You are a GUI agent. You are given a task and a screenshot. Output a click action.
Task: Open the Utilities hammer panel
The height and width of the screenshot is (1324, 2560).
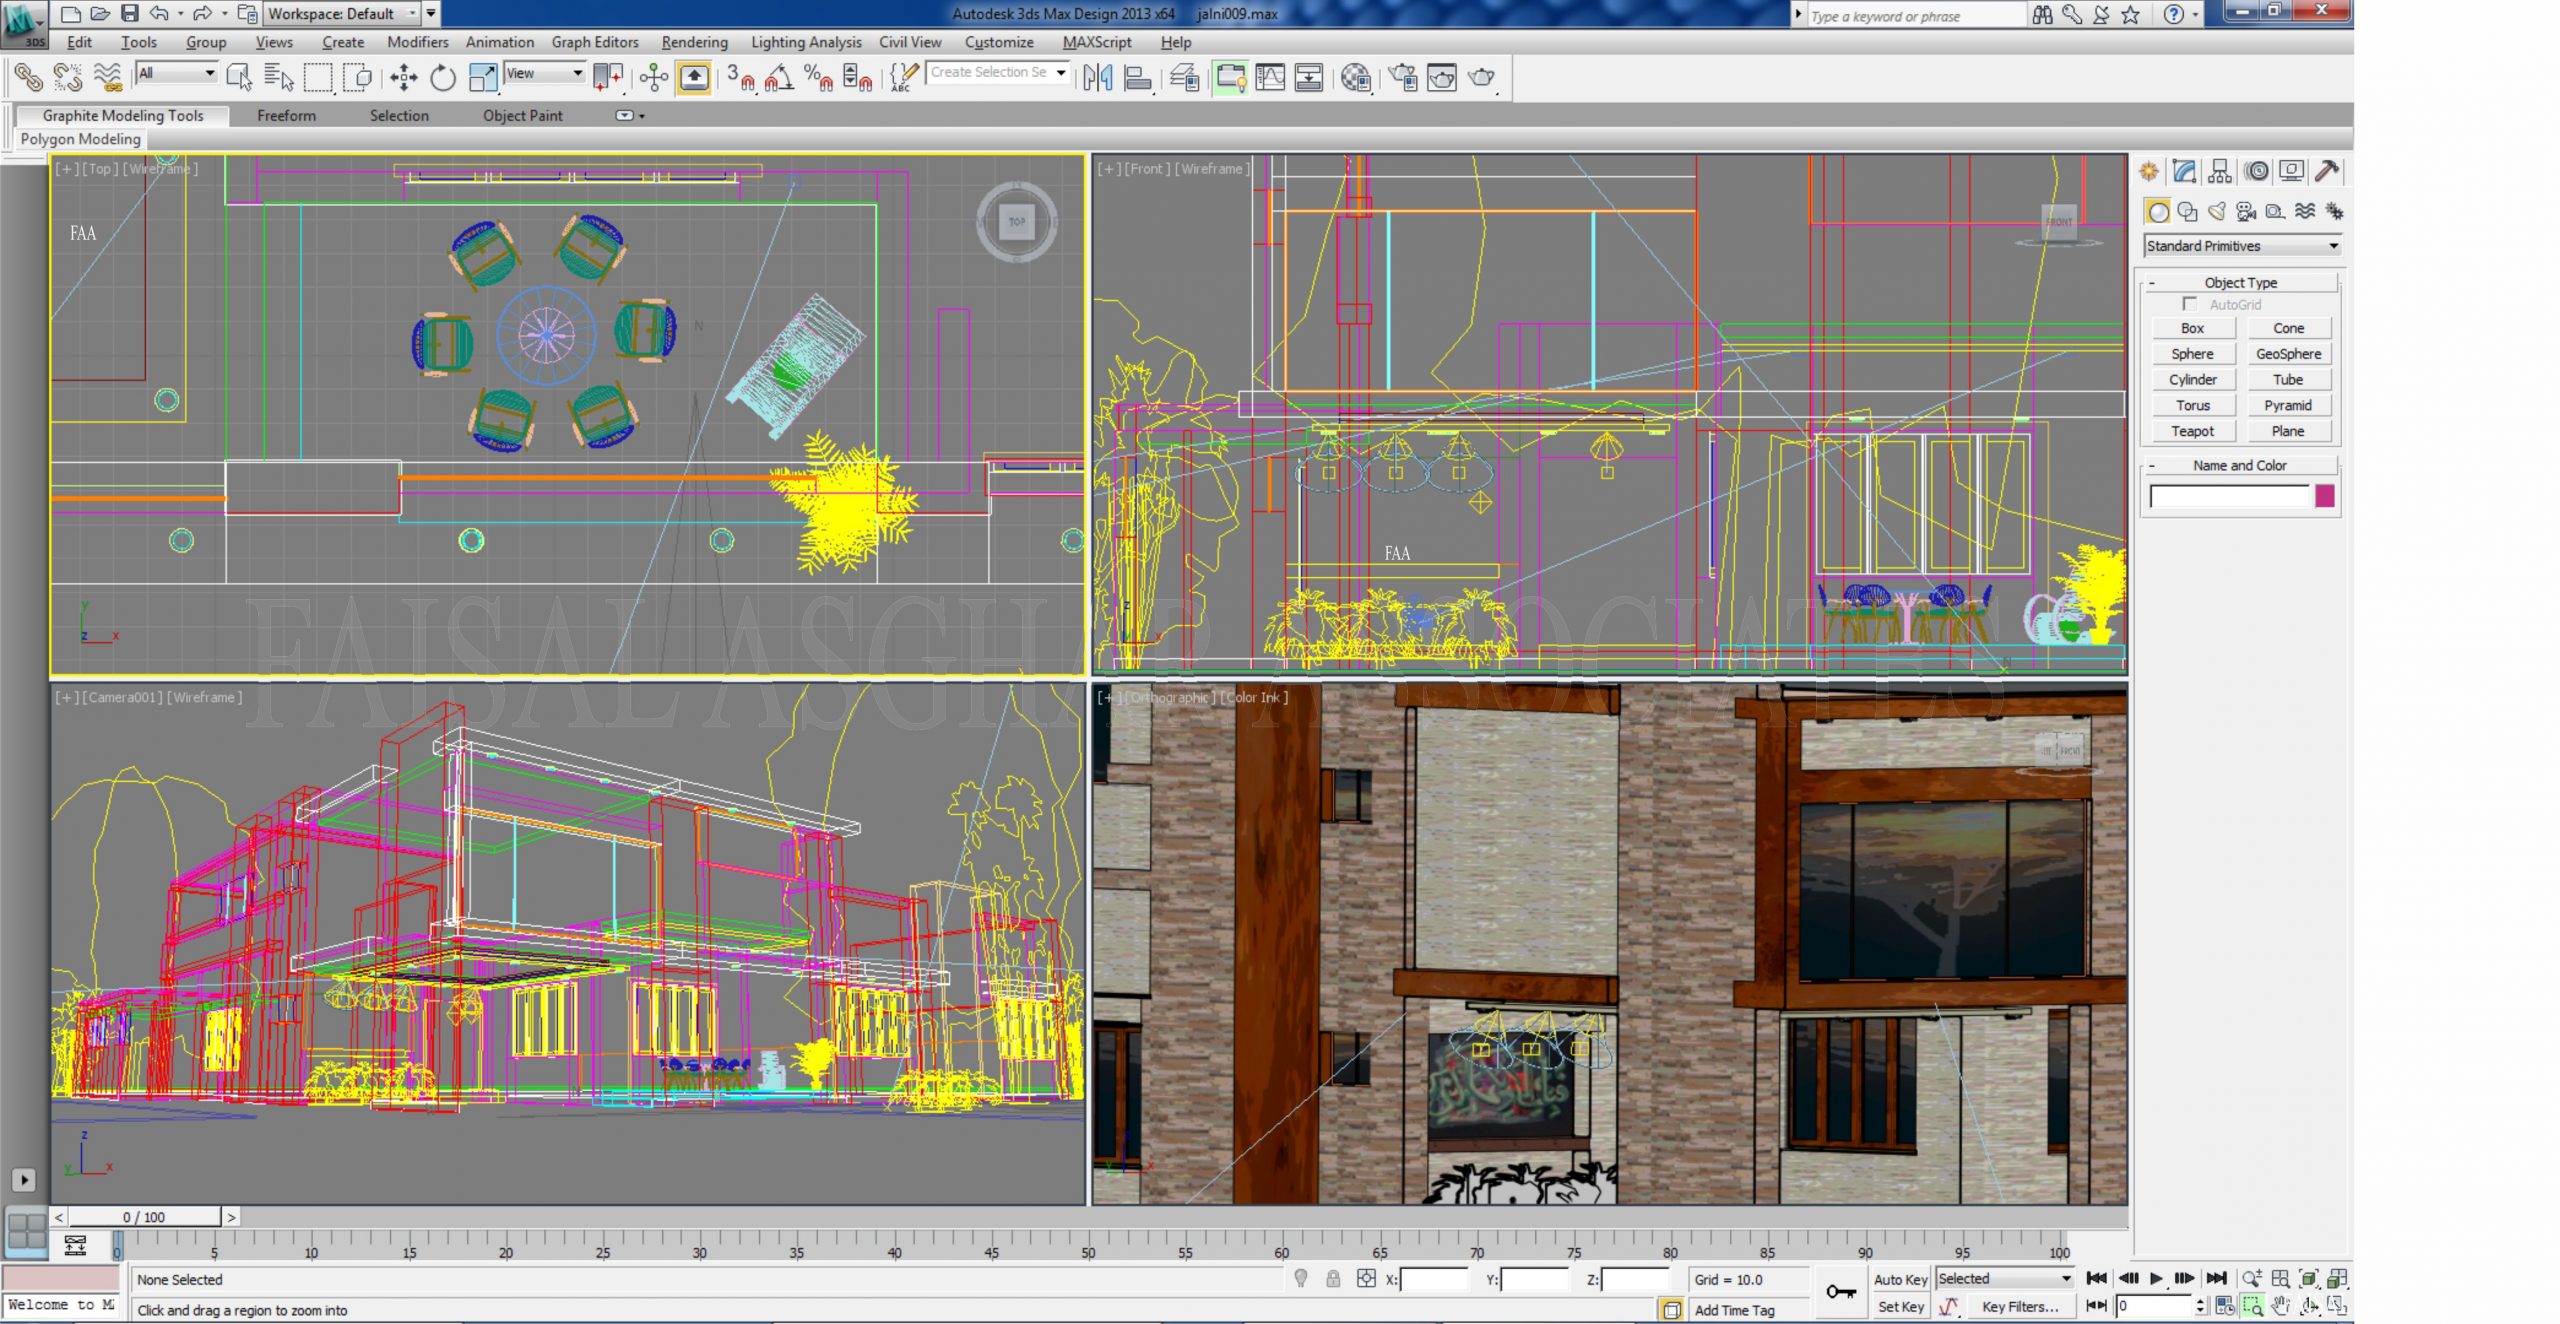tap(2327, 172)
